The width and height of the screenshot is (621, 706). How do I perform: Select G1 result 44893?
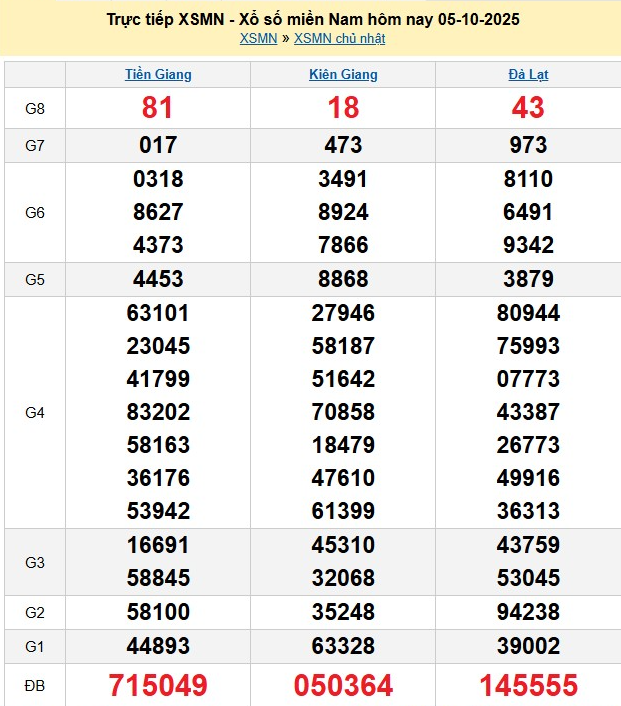tap(158, 646)
